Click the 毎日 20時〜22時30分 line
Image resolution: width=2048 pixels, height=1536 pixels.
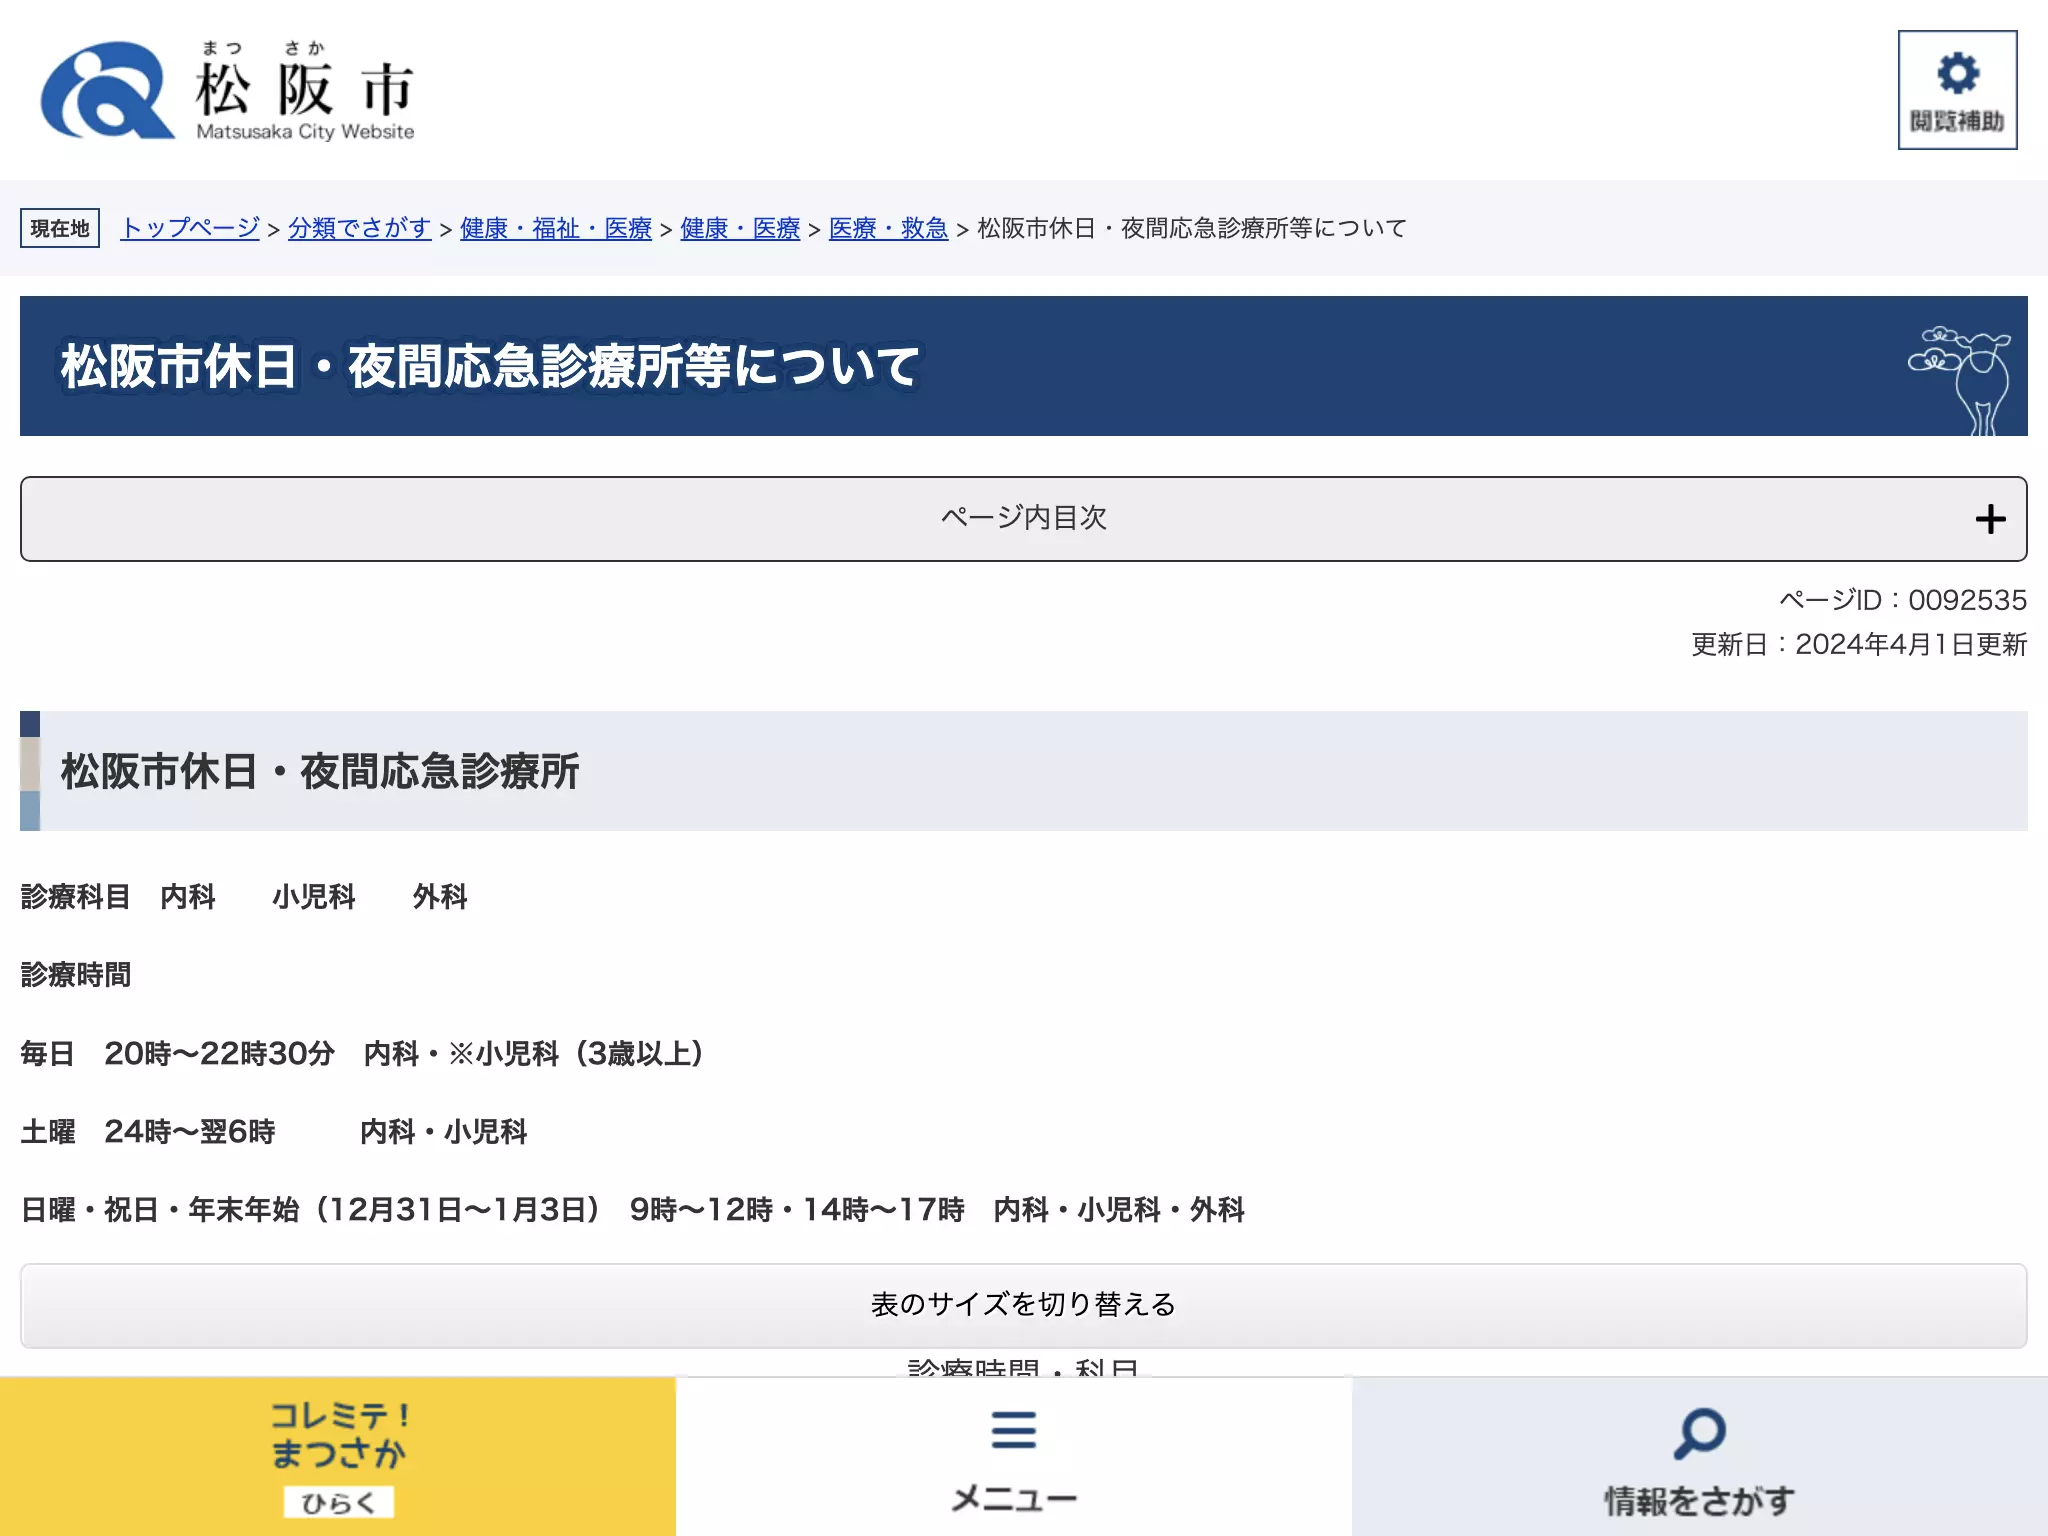362,1053
